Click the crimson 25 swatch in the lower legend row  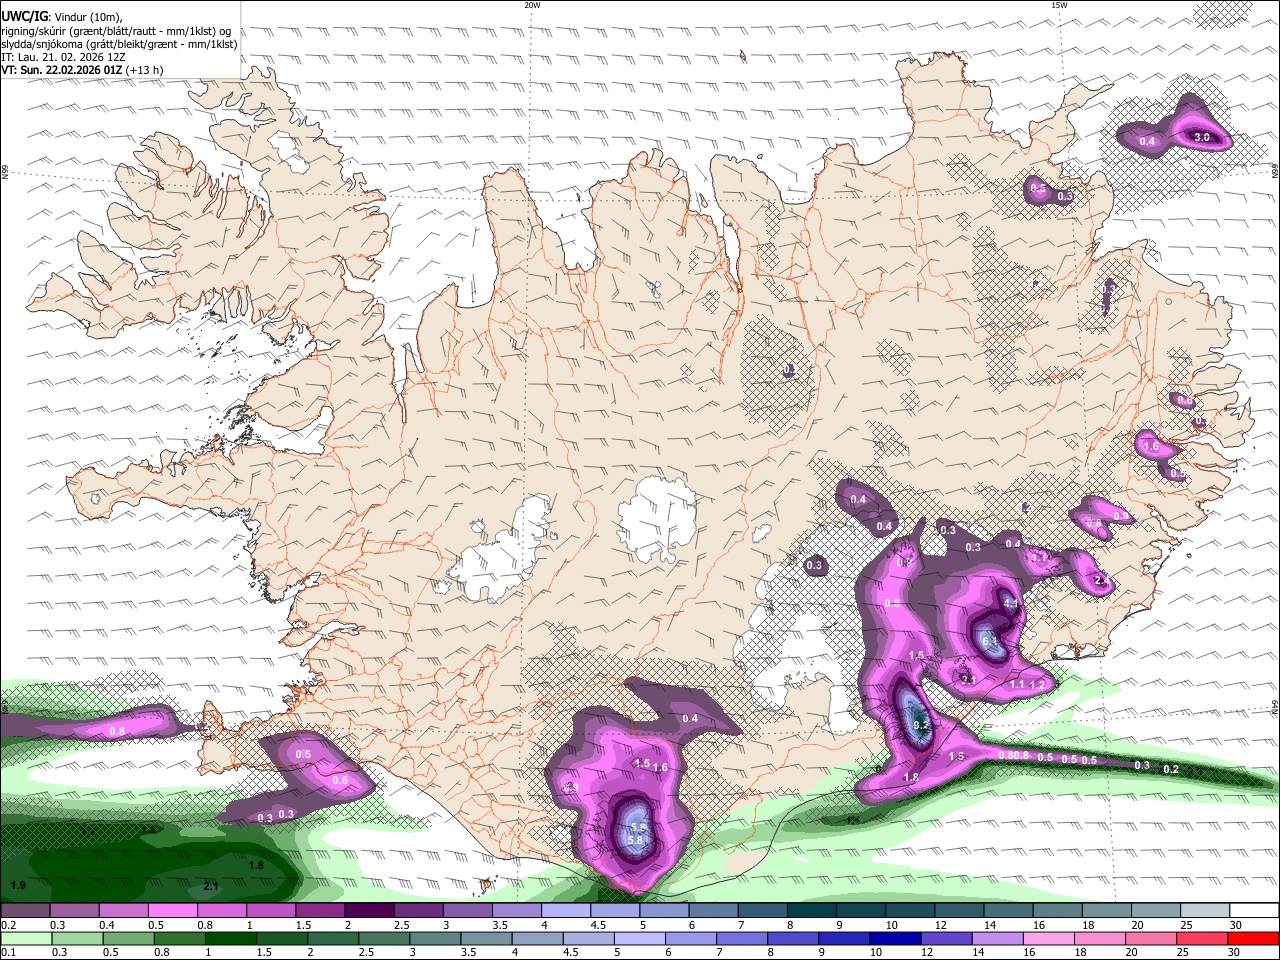pyautogui.click(x=1203, y=938)
